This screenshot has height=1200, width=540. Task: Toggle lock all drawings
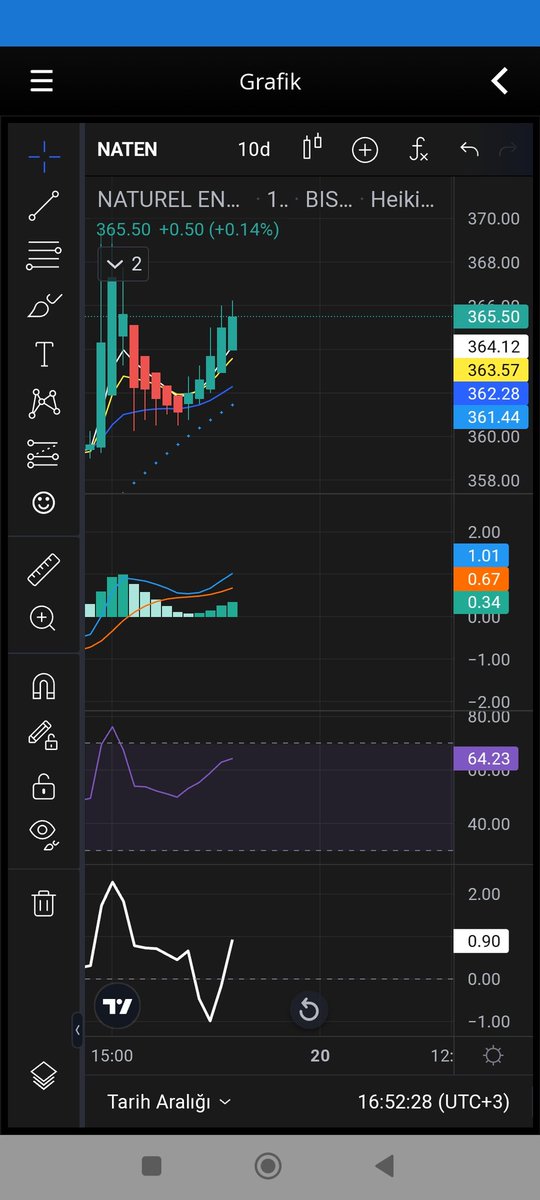pyautogui.click(x=43, y=786)
